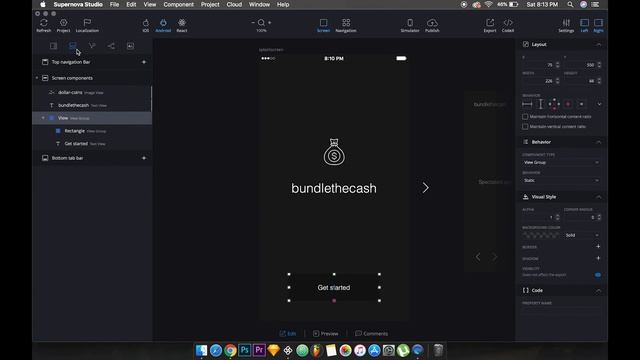Switch to Screen view mode
The height and width of the screenshot is (360, 640).
coord(323,25)
